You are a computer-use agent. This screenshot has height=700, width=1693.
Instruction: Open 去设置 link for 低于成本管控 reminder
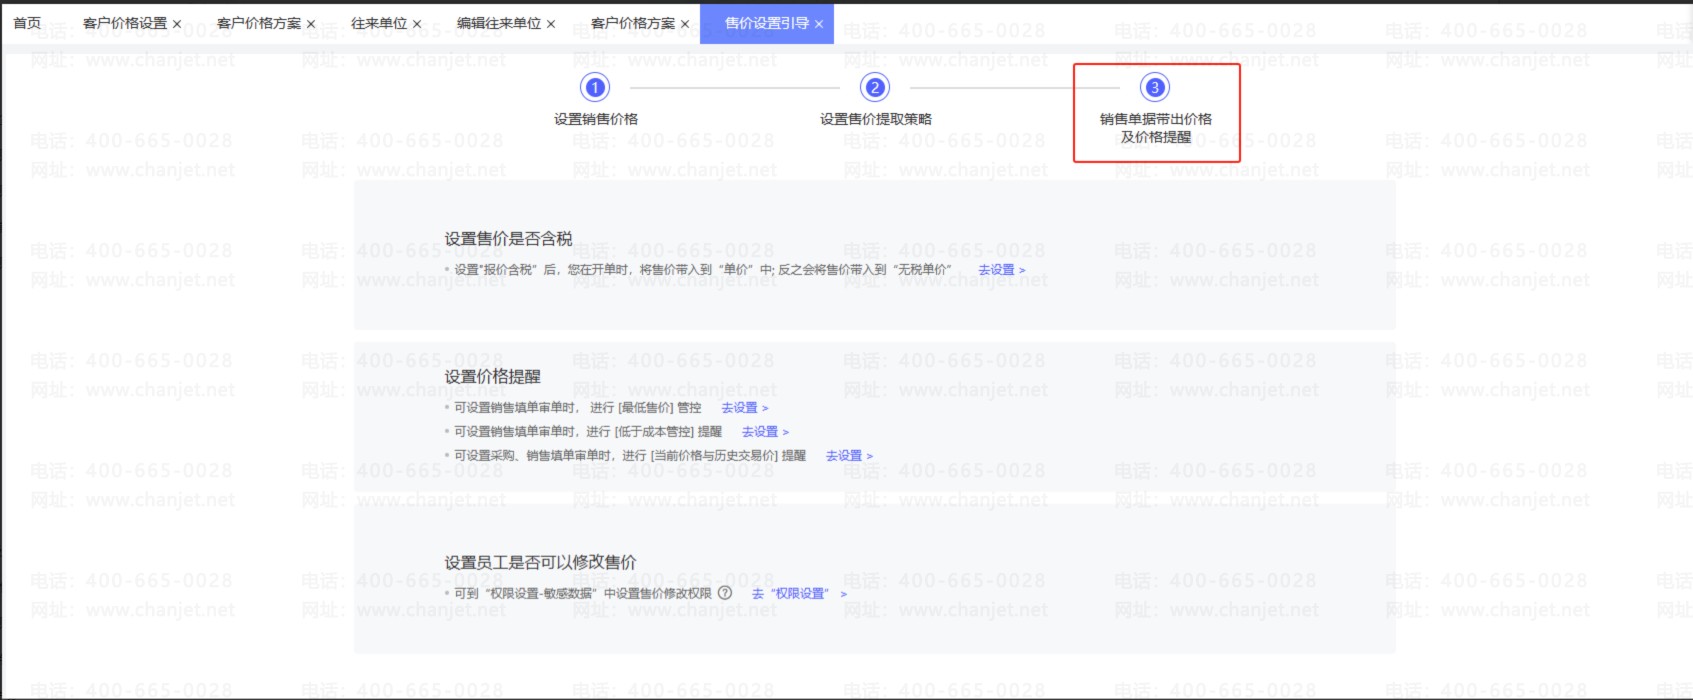765,432
